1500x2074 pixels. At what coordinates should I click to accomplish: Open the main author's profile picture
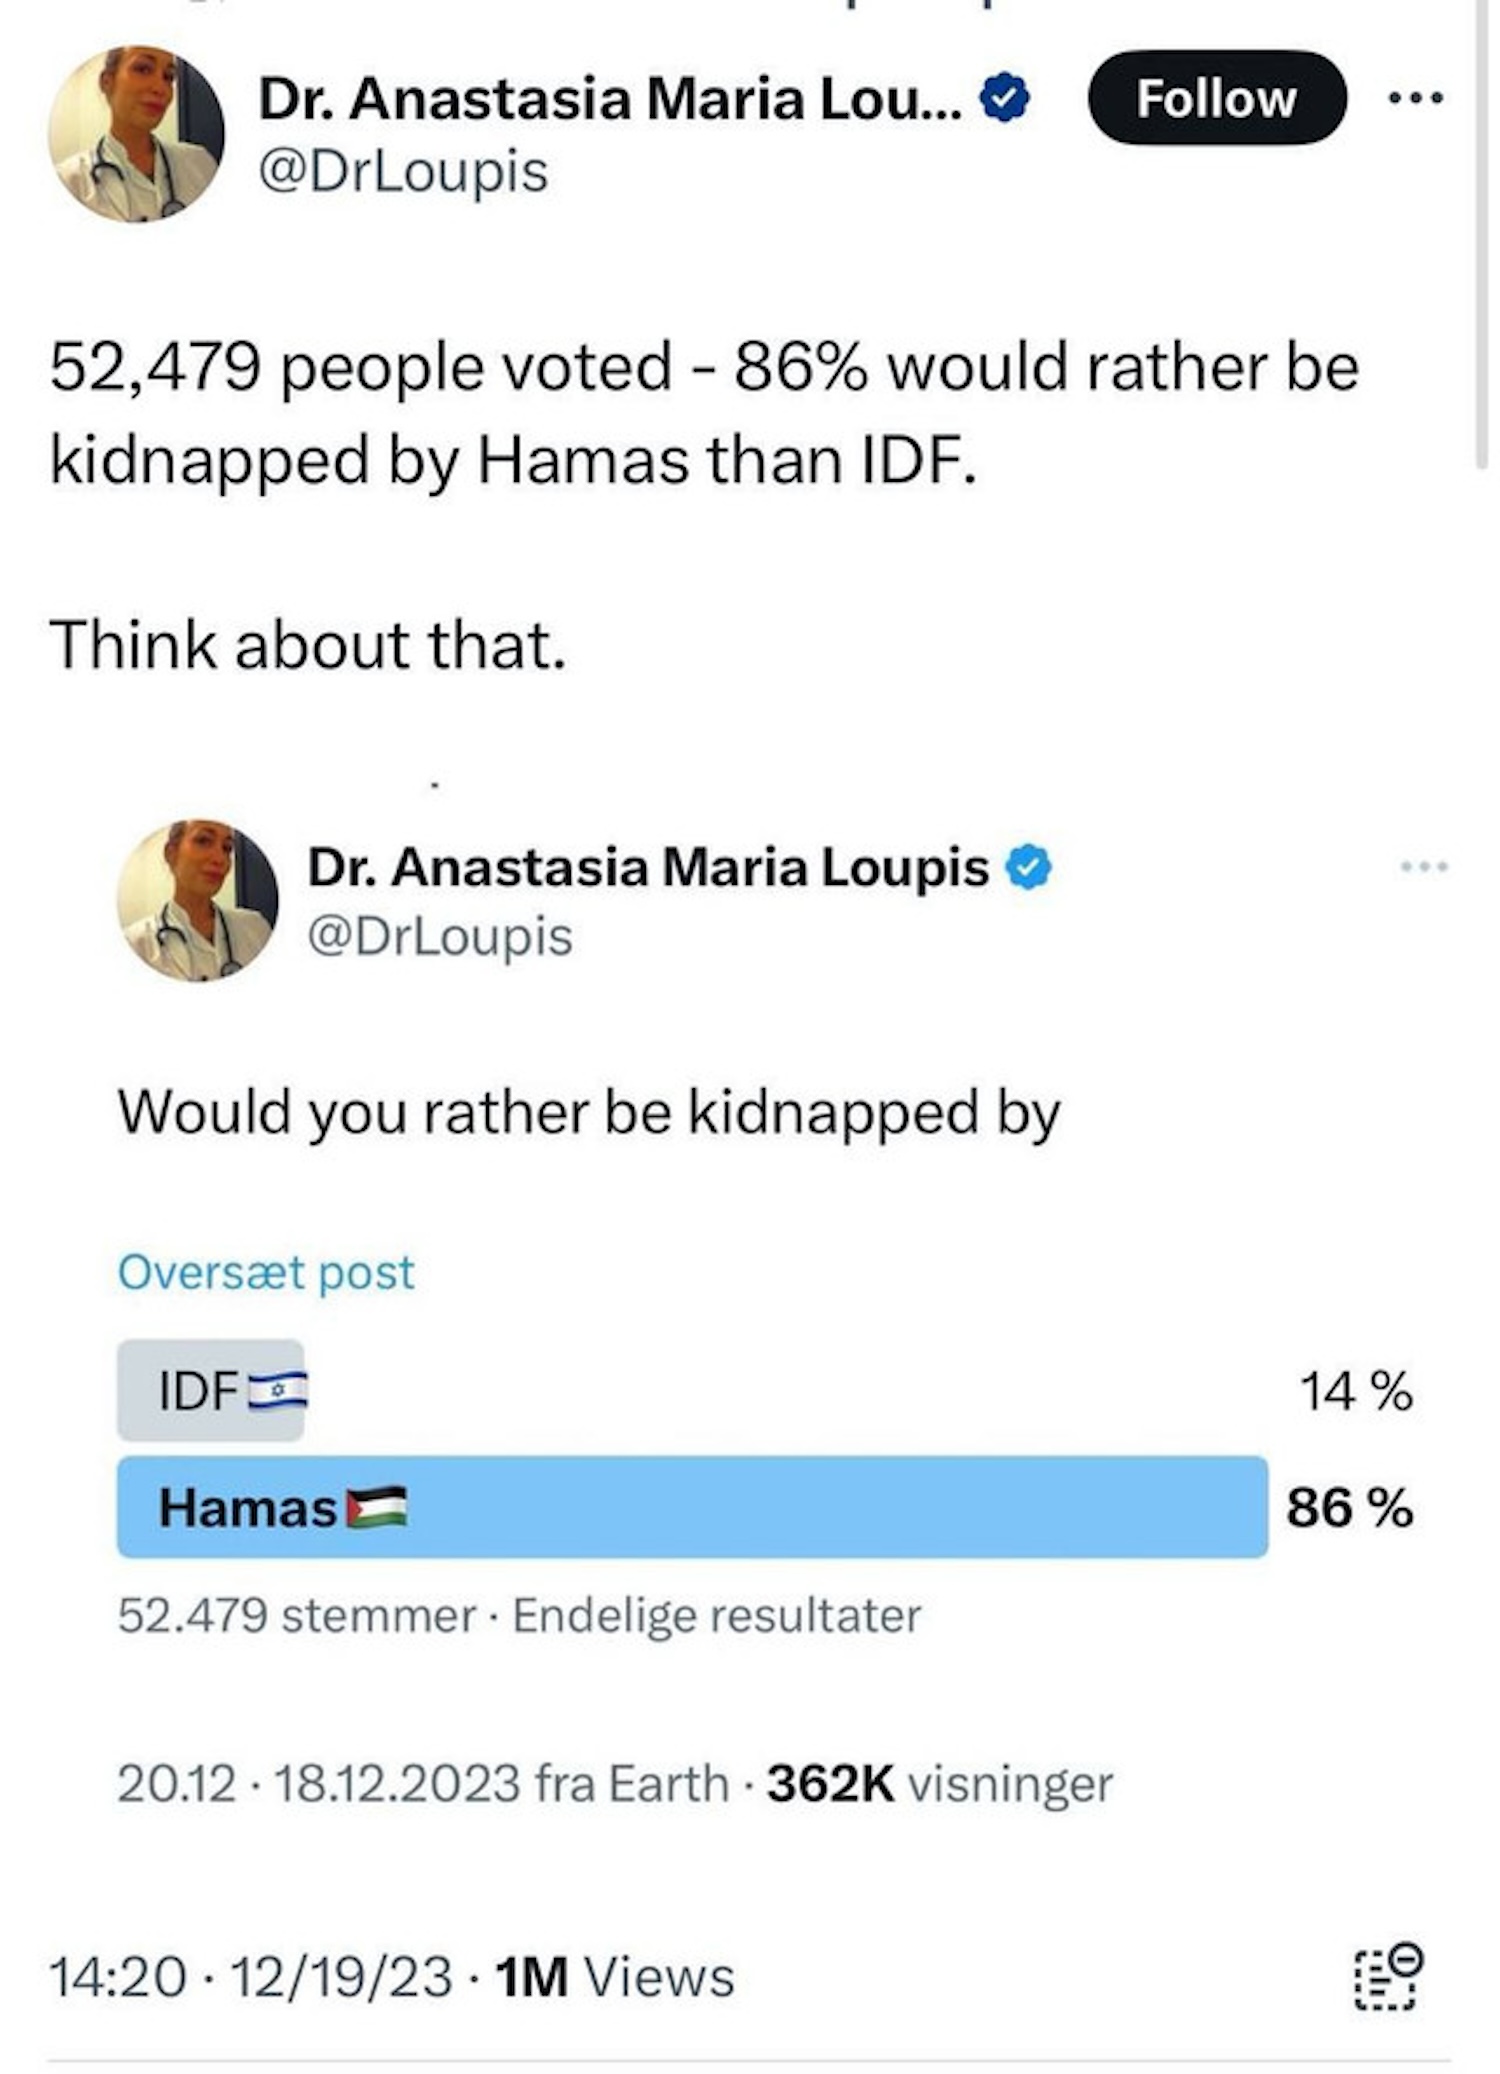pos(136,133)
